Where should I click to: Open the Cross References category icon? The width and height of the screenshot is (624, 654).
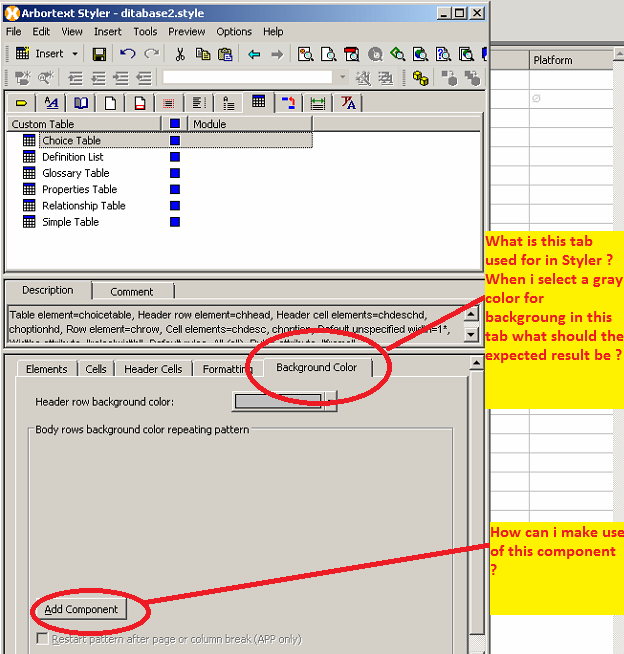tap(288, 103)
